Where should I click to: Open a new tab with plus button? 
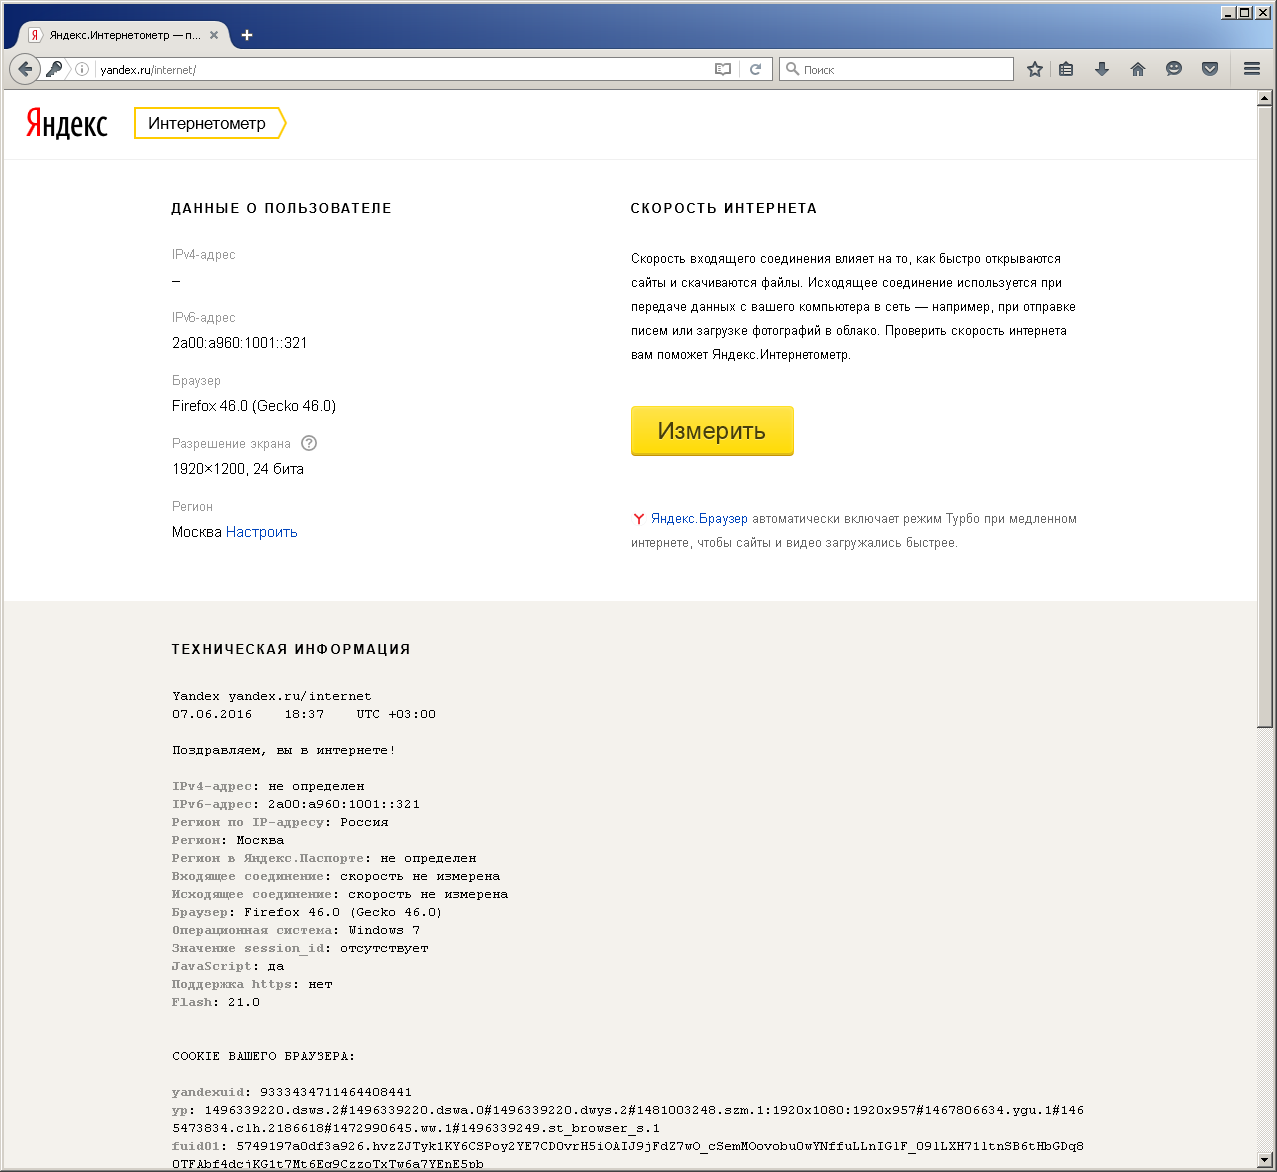pyautogui.click(x=247, y=35)
